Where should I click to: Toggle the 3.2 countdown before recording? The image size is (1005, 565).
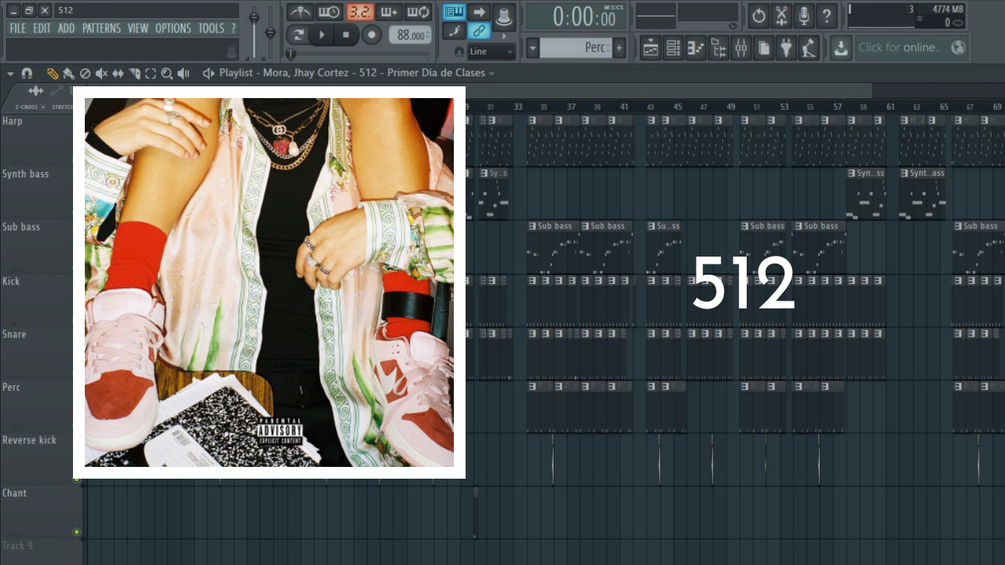point(360,12)
